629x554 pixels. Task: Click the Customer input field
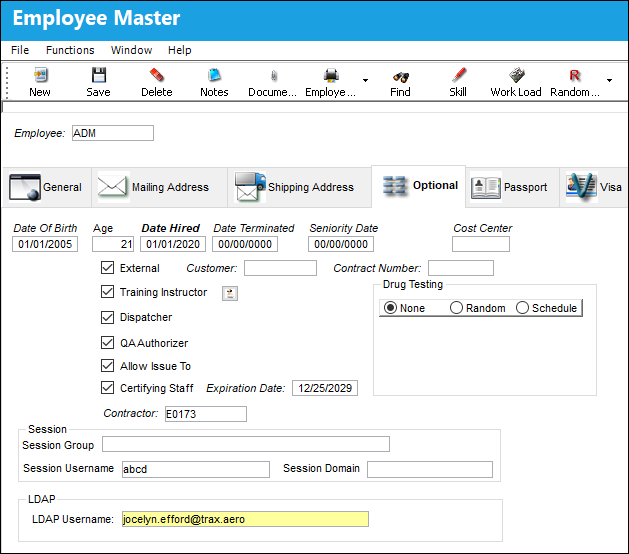coord(280,268)
